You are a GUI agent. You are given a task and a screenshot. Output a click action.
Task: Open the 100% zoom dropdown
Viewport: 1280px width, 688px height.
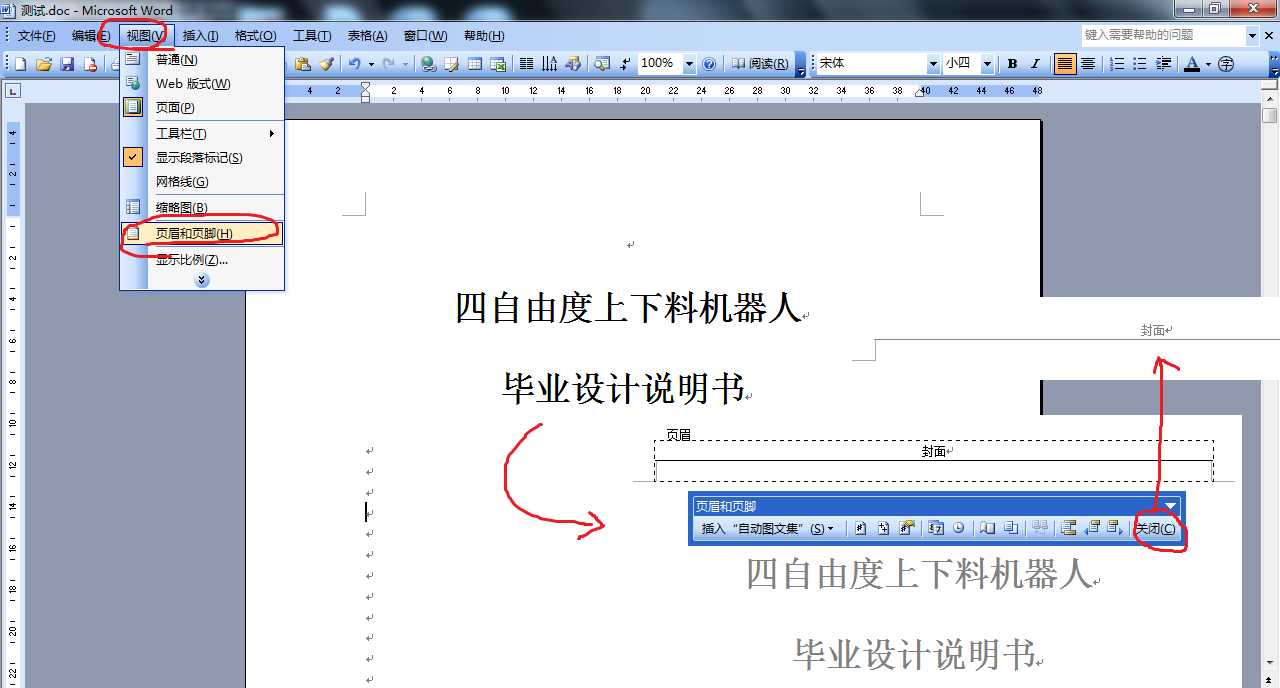690,64
